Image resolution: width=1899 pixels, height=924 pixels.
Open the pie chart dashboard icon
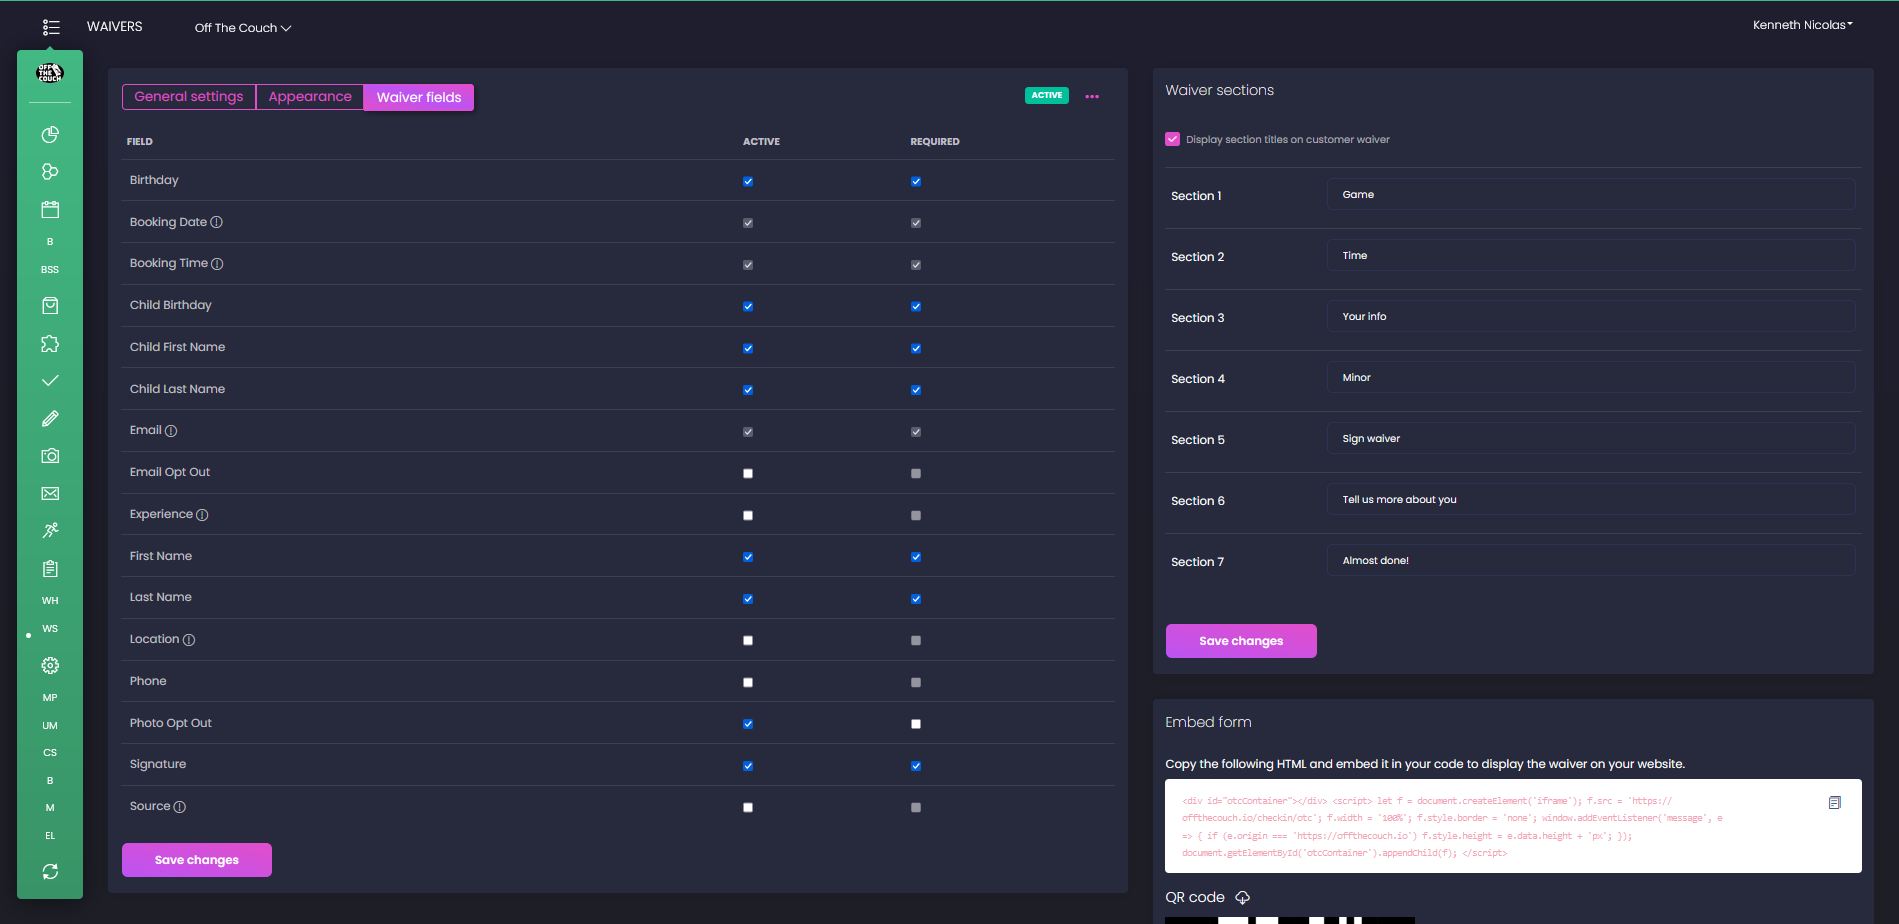click(x=50, y=134)
